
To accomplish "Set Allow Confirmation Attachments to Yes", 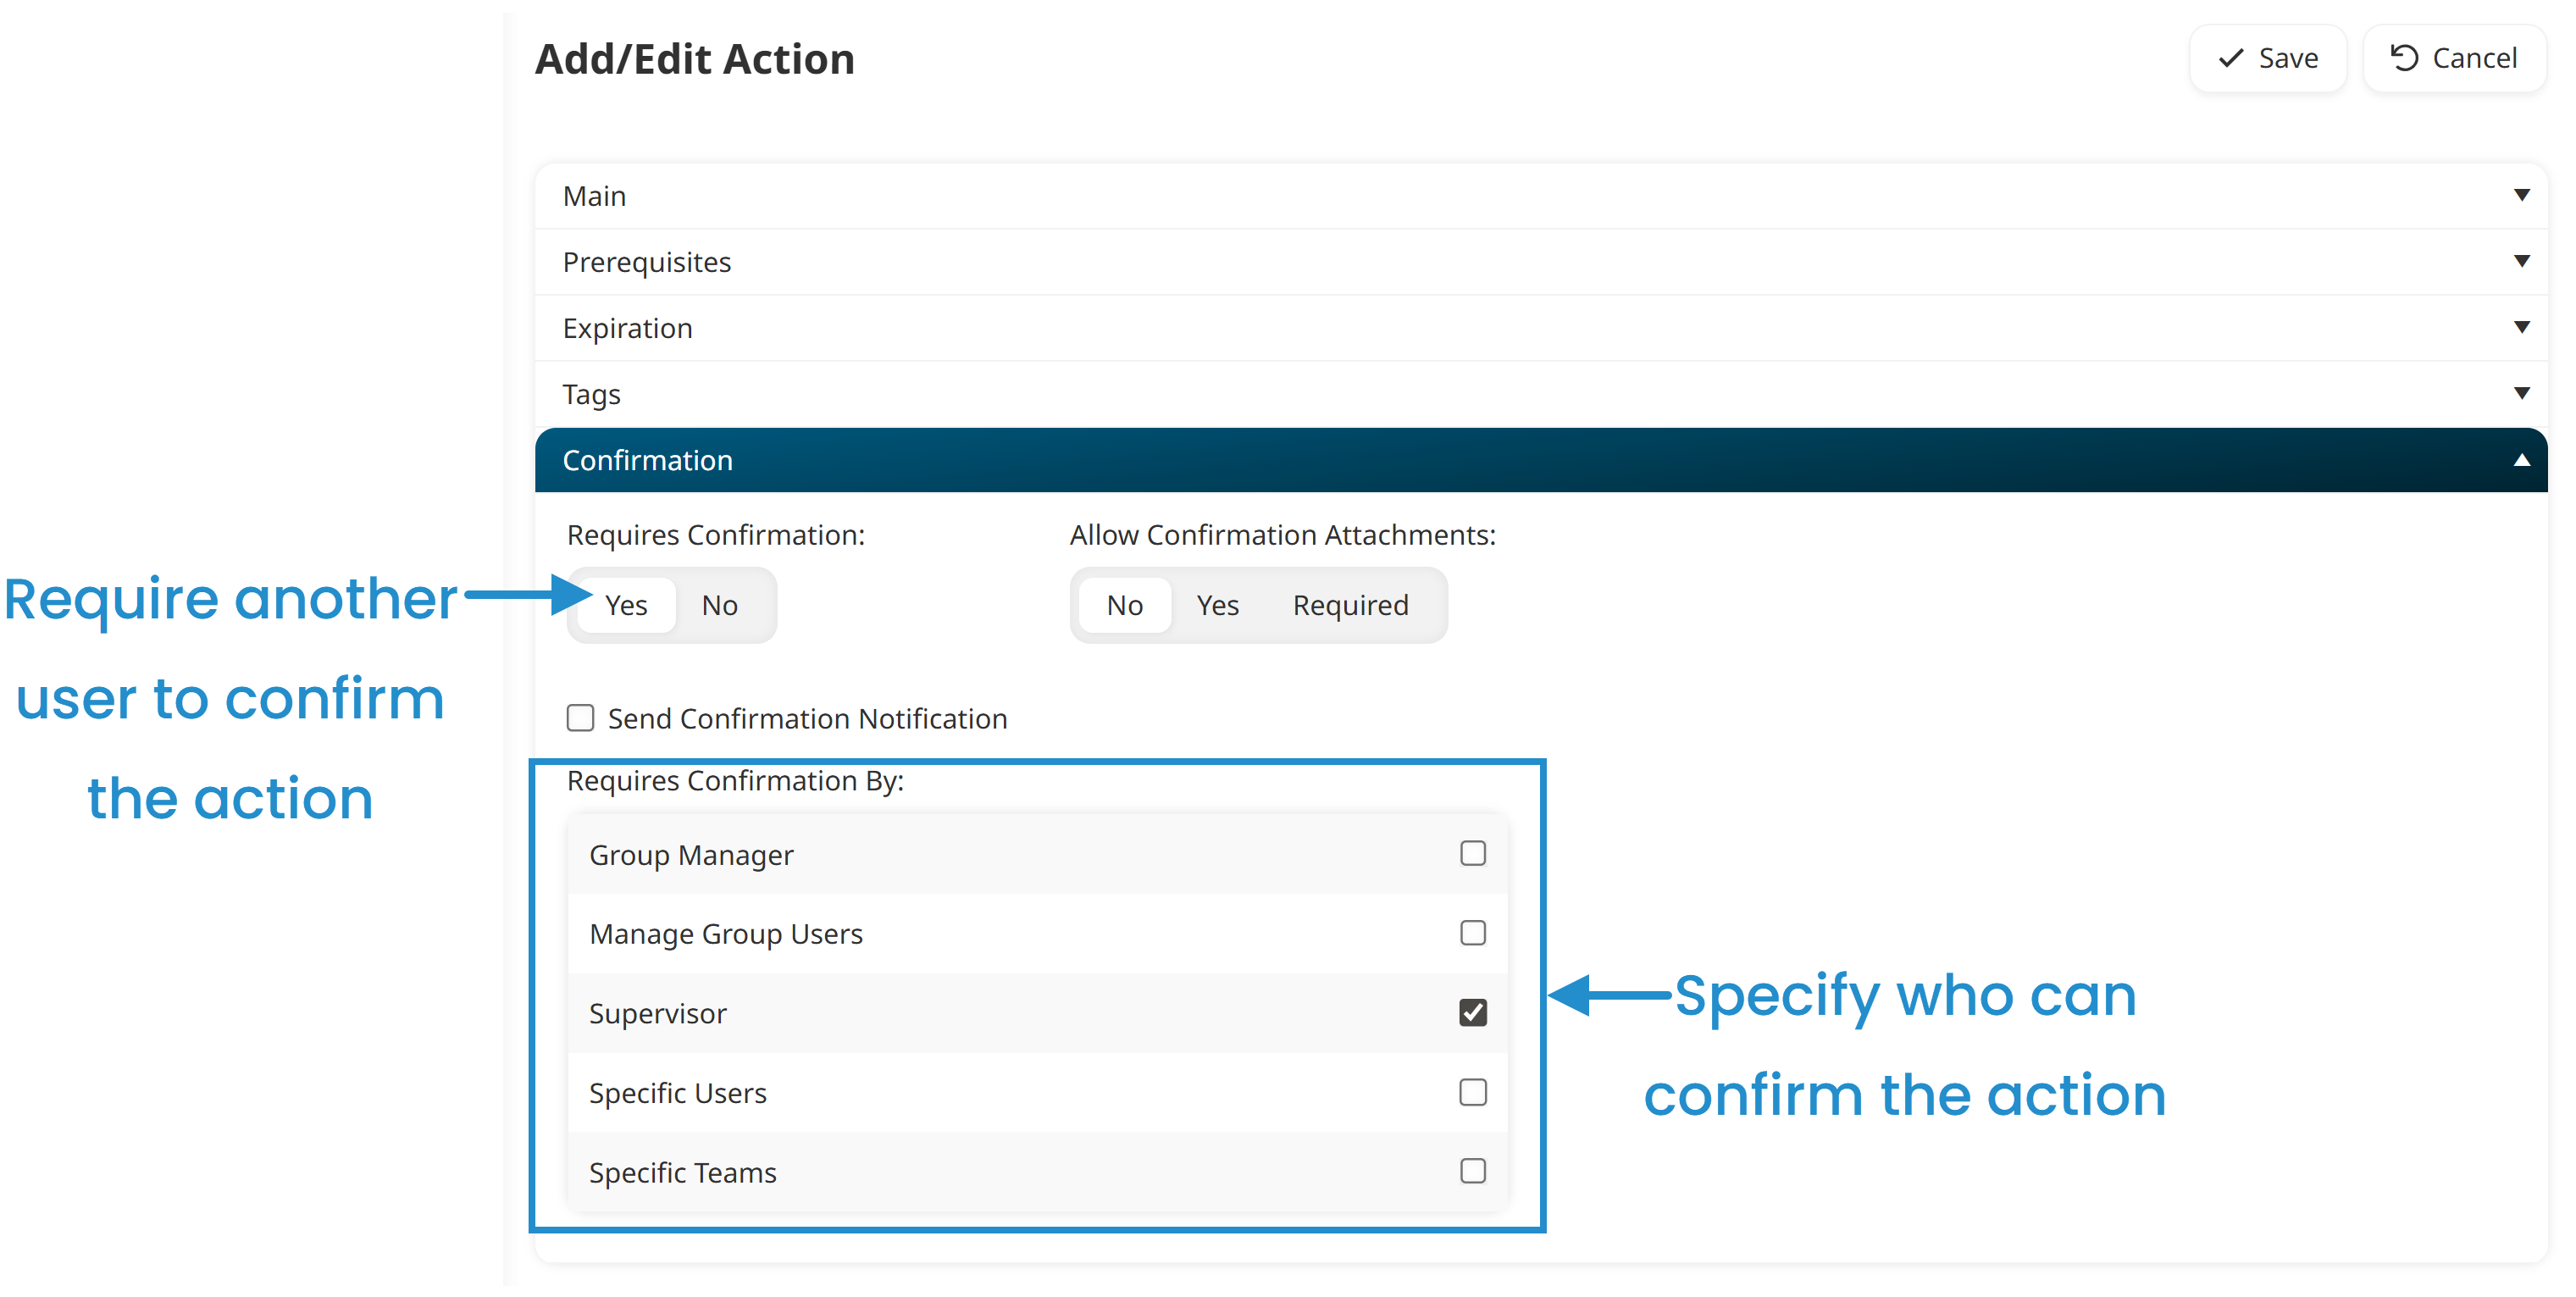I will 1217,605.
